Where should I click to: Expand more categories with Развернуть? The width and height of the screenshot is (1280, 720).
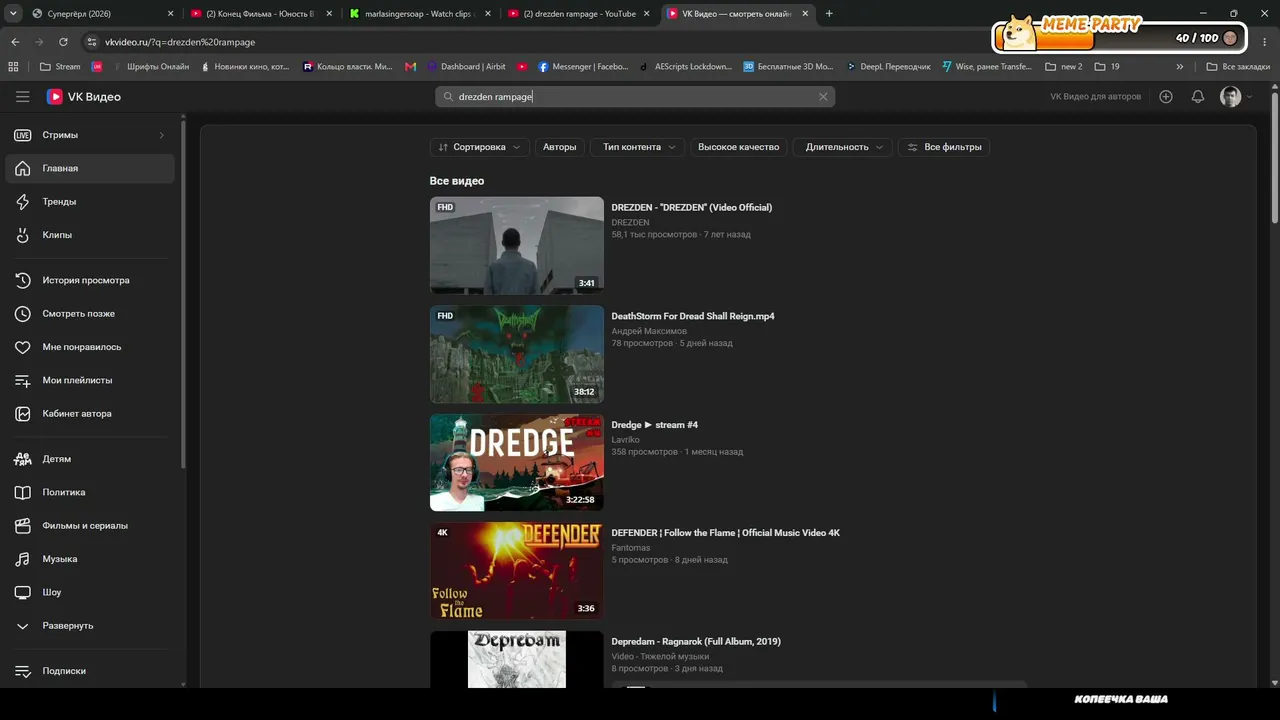(90, 625)
